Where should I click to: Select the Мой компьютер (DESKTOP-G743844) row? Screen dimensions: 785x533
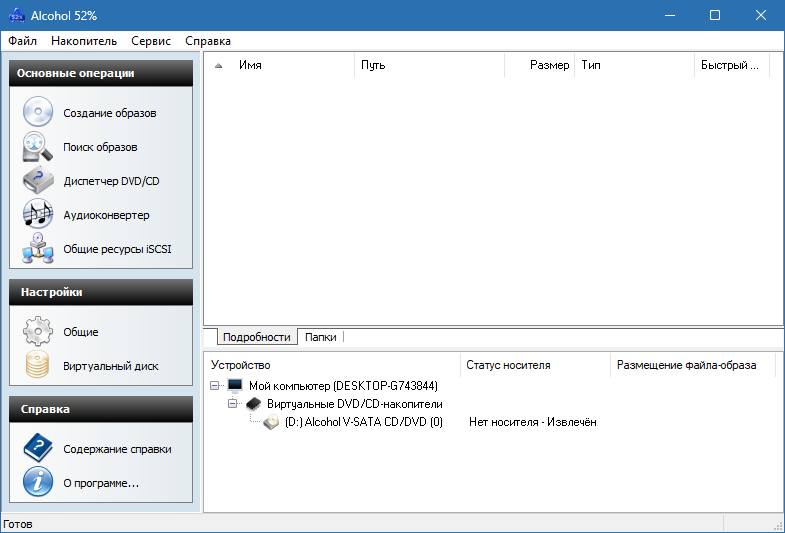[343, 385]
